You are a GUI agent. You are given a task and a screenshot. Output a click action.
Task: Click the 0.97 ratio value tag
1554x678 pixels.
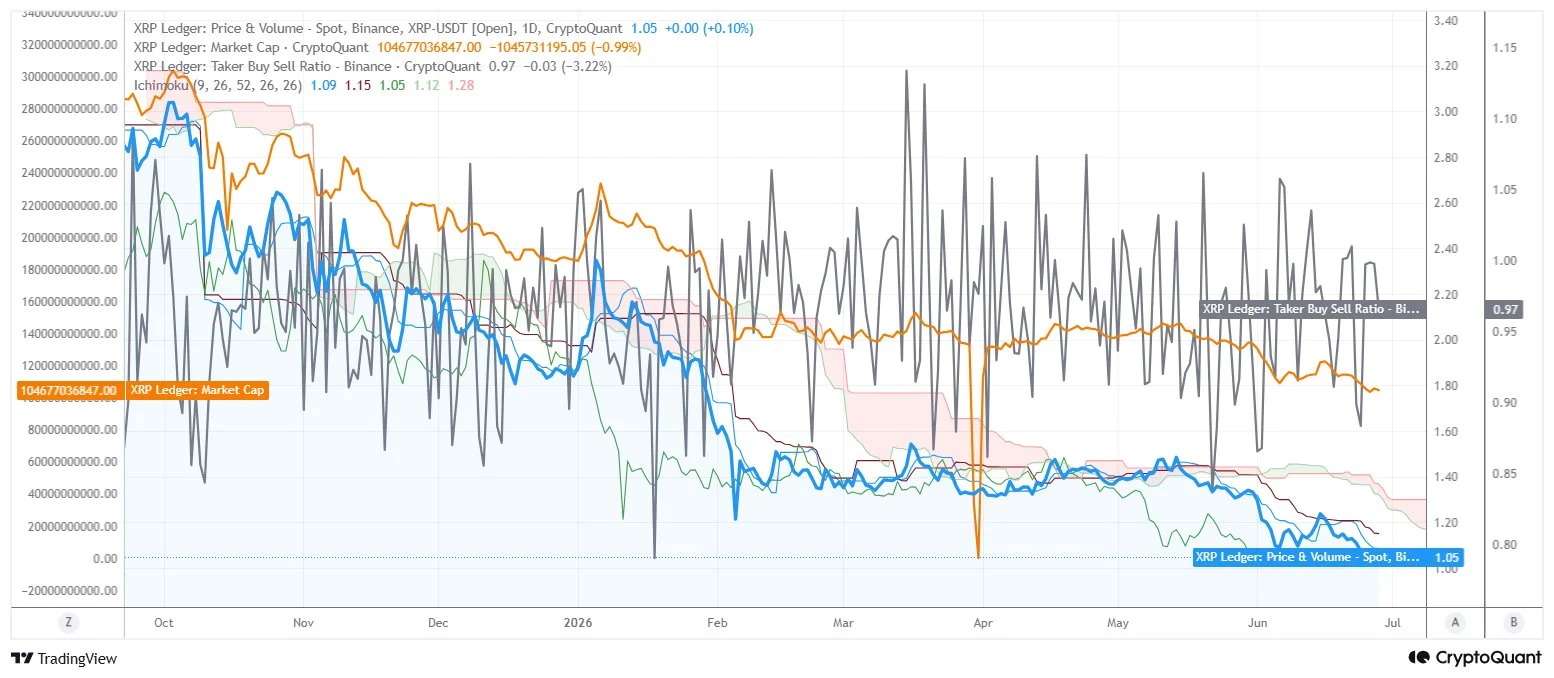coord(1506,310)
